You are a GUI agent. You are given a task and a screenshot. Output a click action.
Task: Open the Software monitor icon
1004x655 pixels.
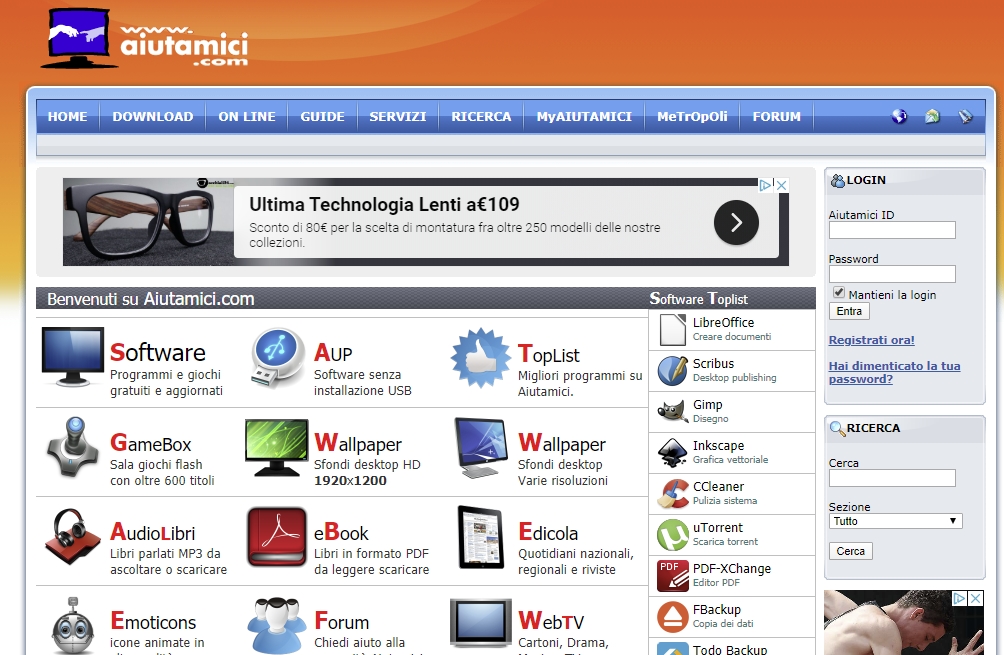72,357
